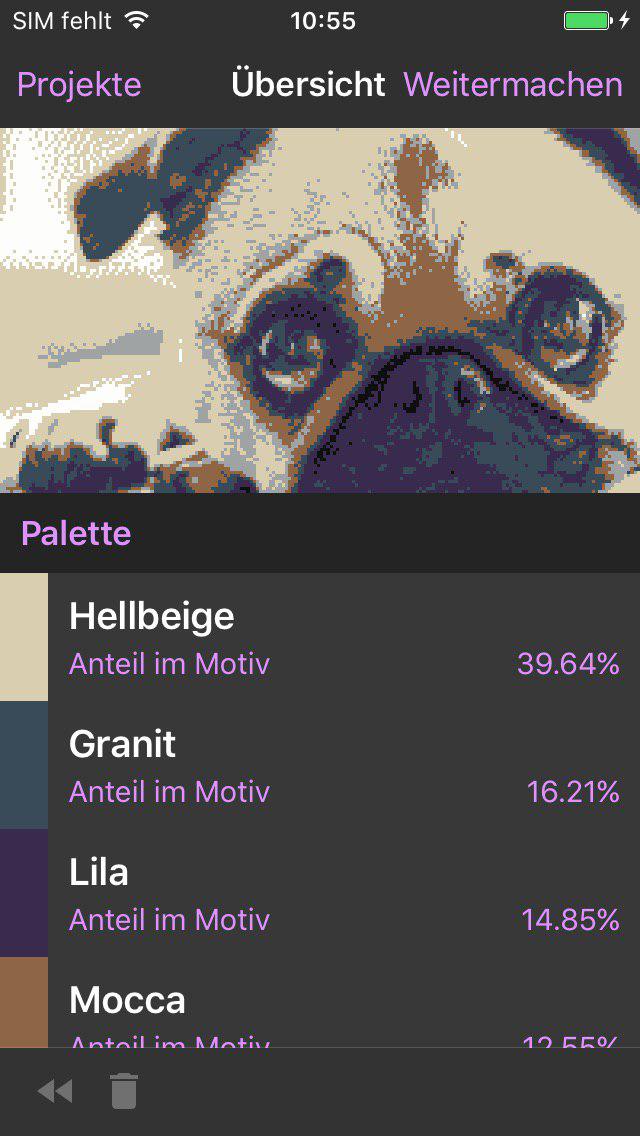Tap the battery status icon
Image resolution: width=640 pixels, height=1136 pixels.
(588, 21)
